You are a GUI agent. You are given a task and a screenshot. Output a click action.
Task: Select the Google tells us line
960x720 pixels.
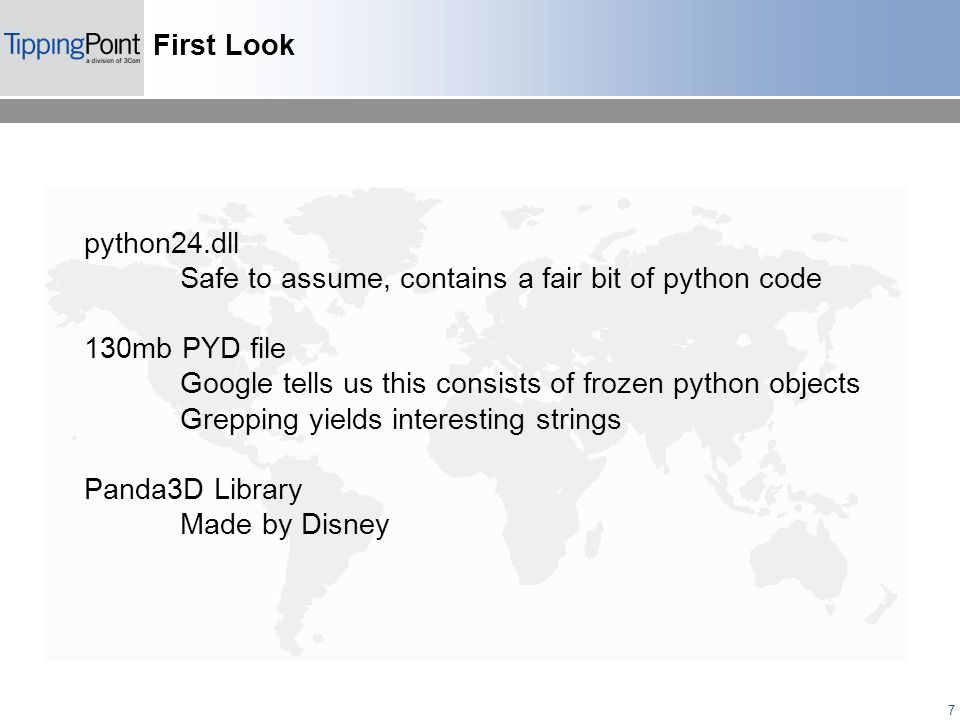520,384
